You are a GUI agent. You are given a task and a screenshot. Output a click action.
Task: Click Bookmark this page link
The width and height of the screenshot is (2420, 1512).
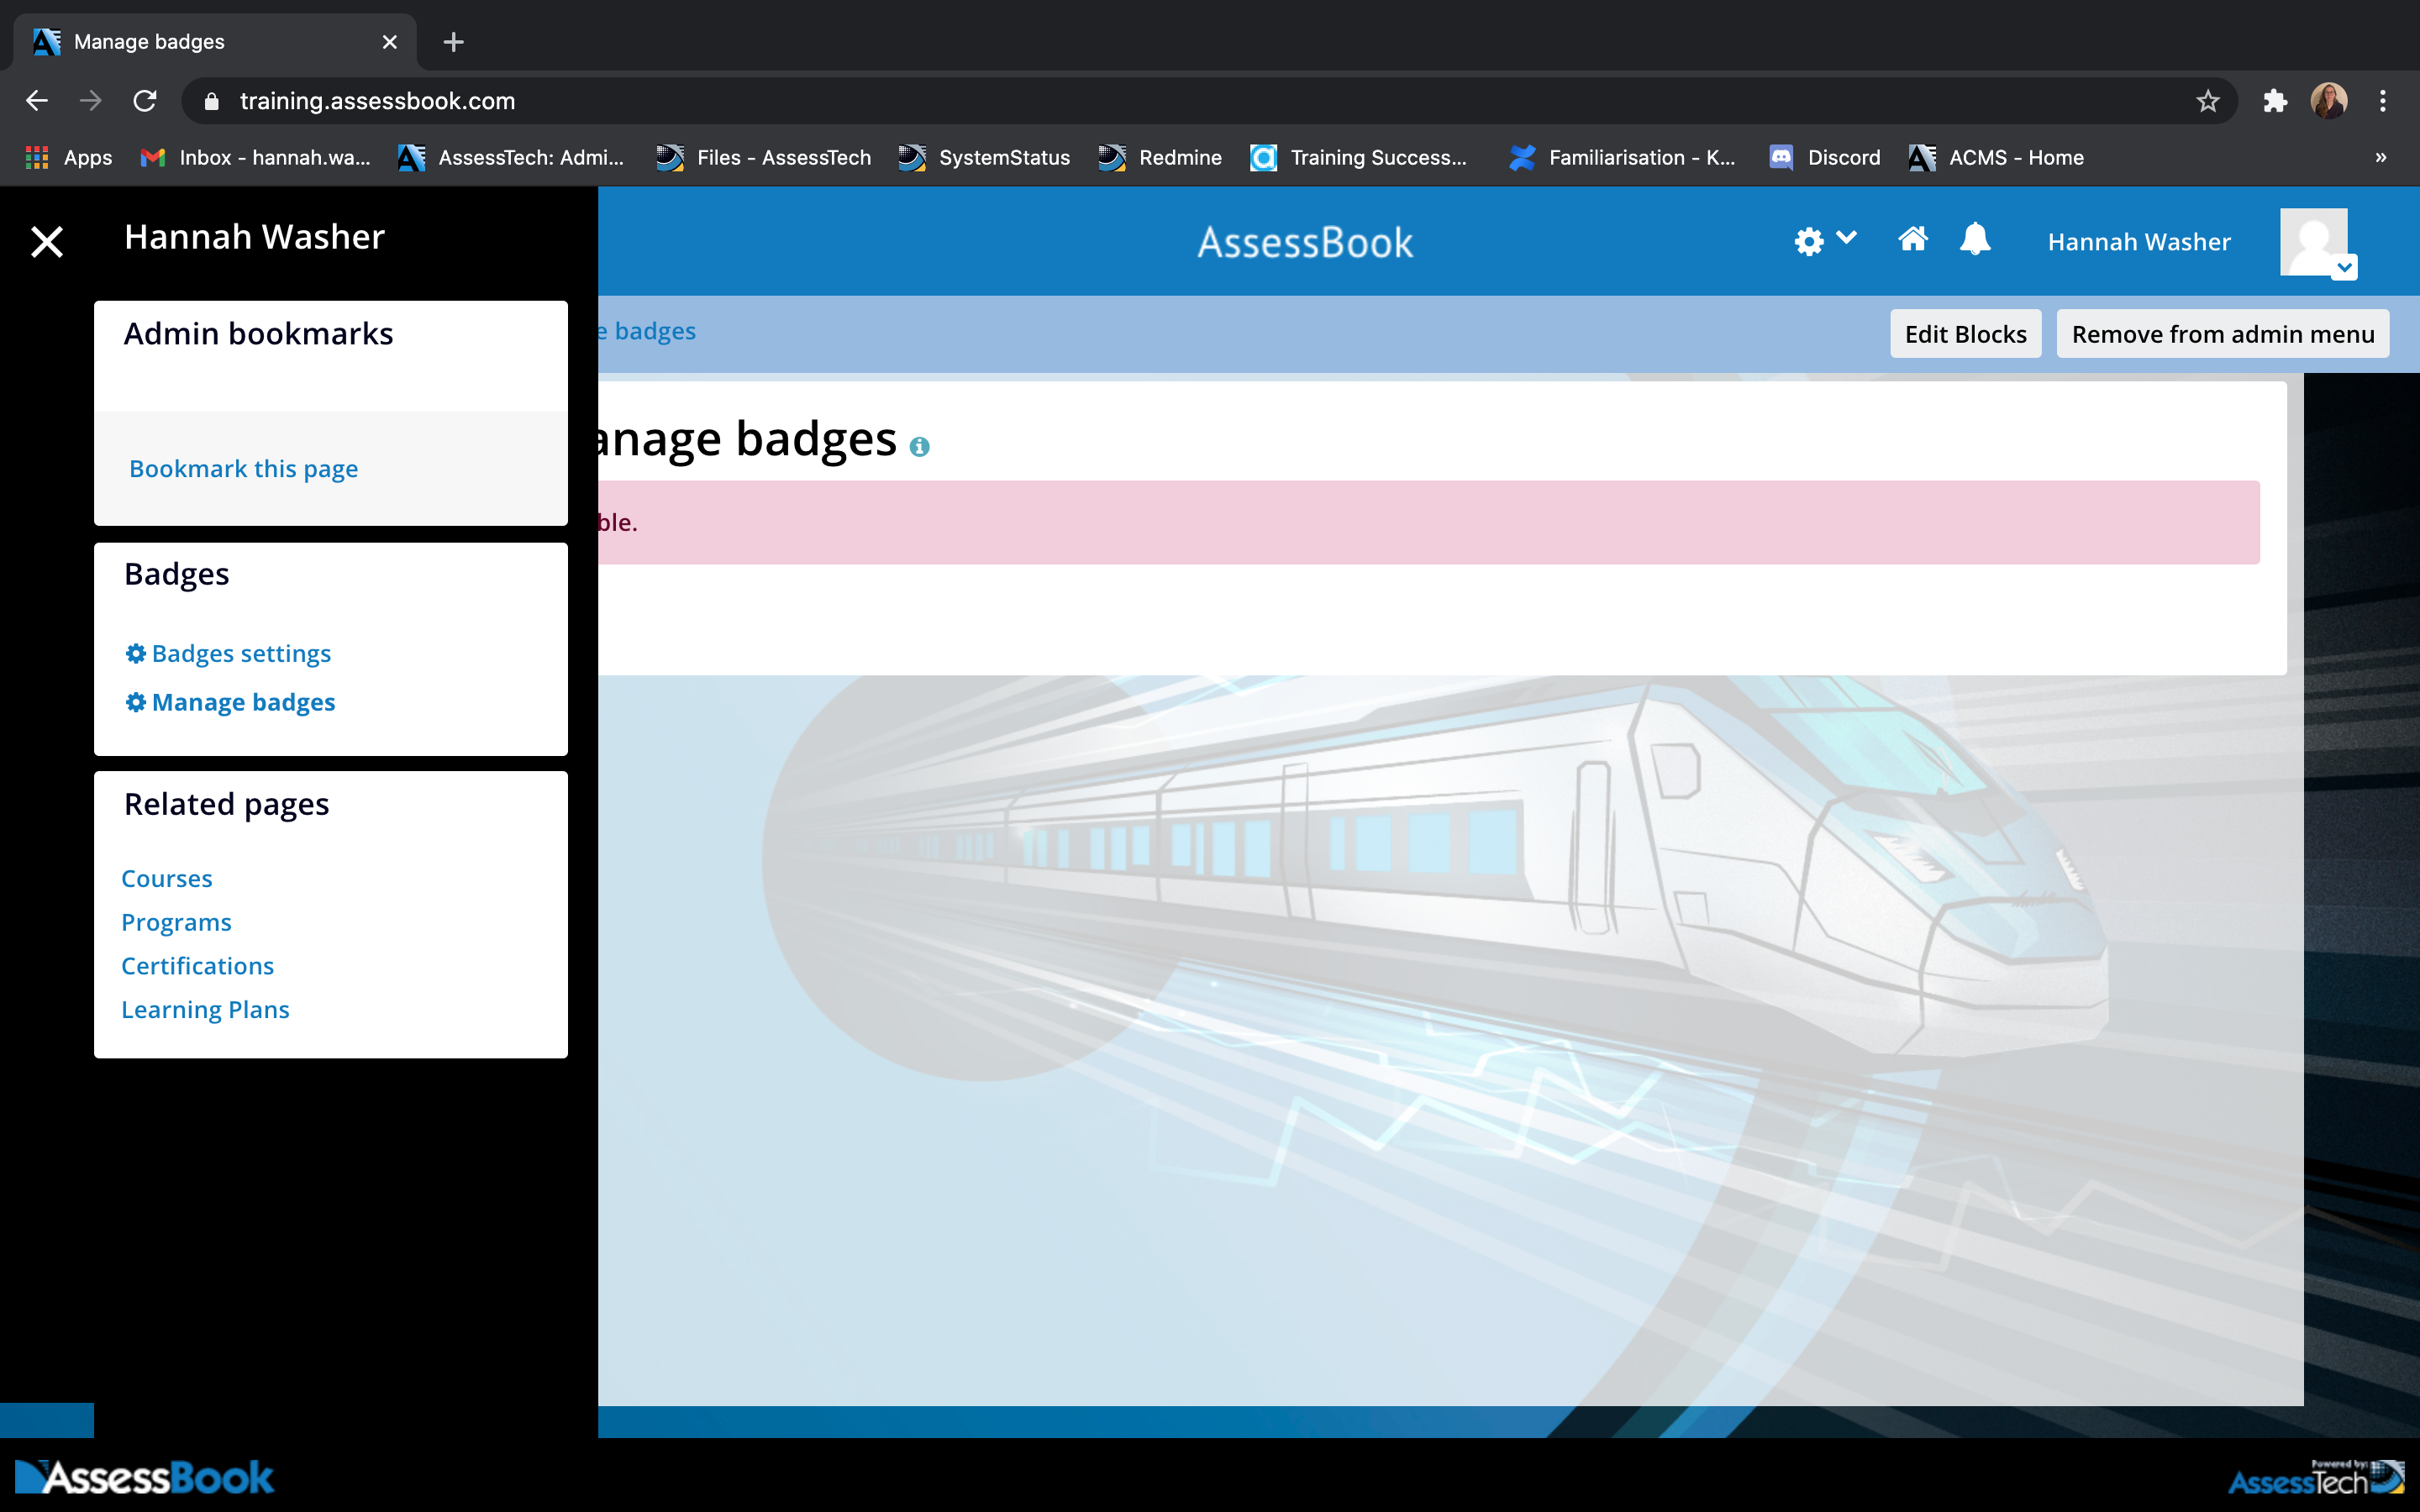pyautogui.click(x=243, y=469)
